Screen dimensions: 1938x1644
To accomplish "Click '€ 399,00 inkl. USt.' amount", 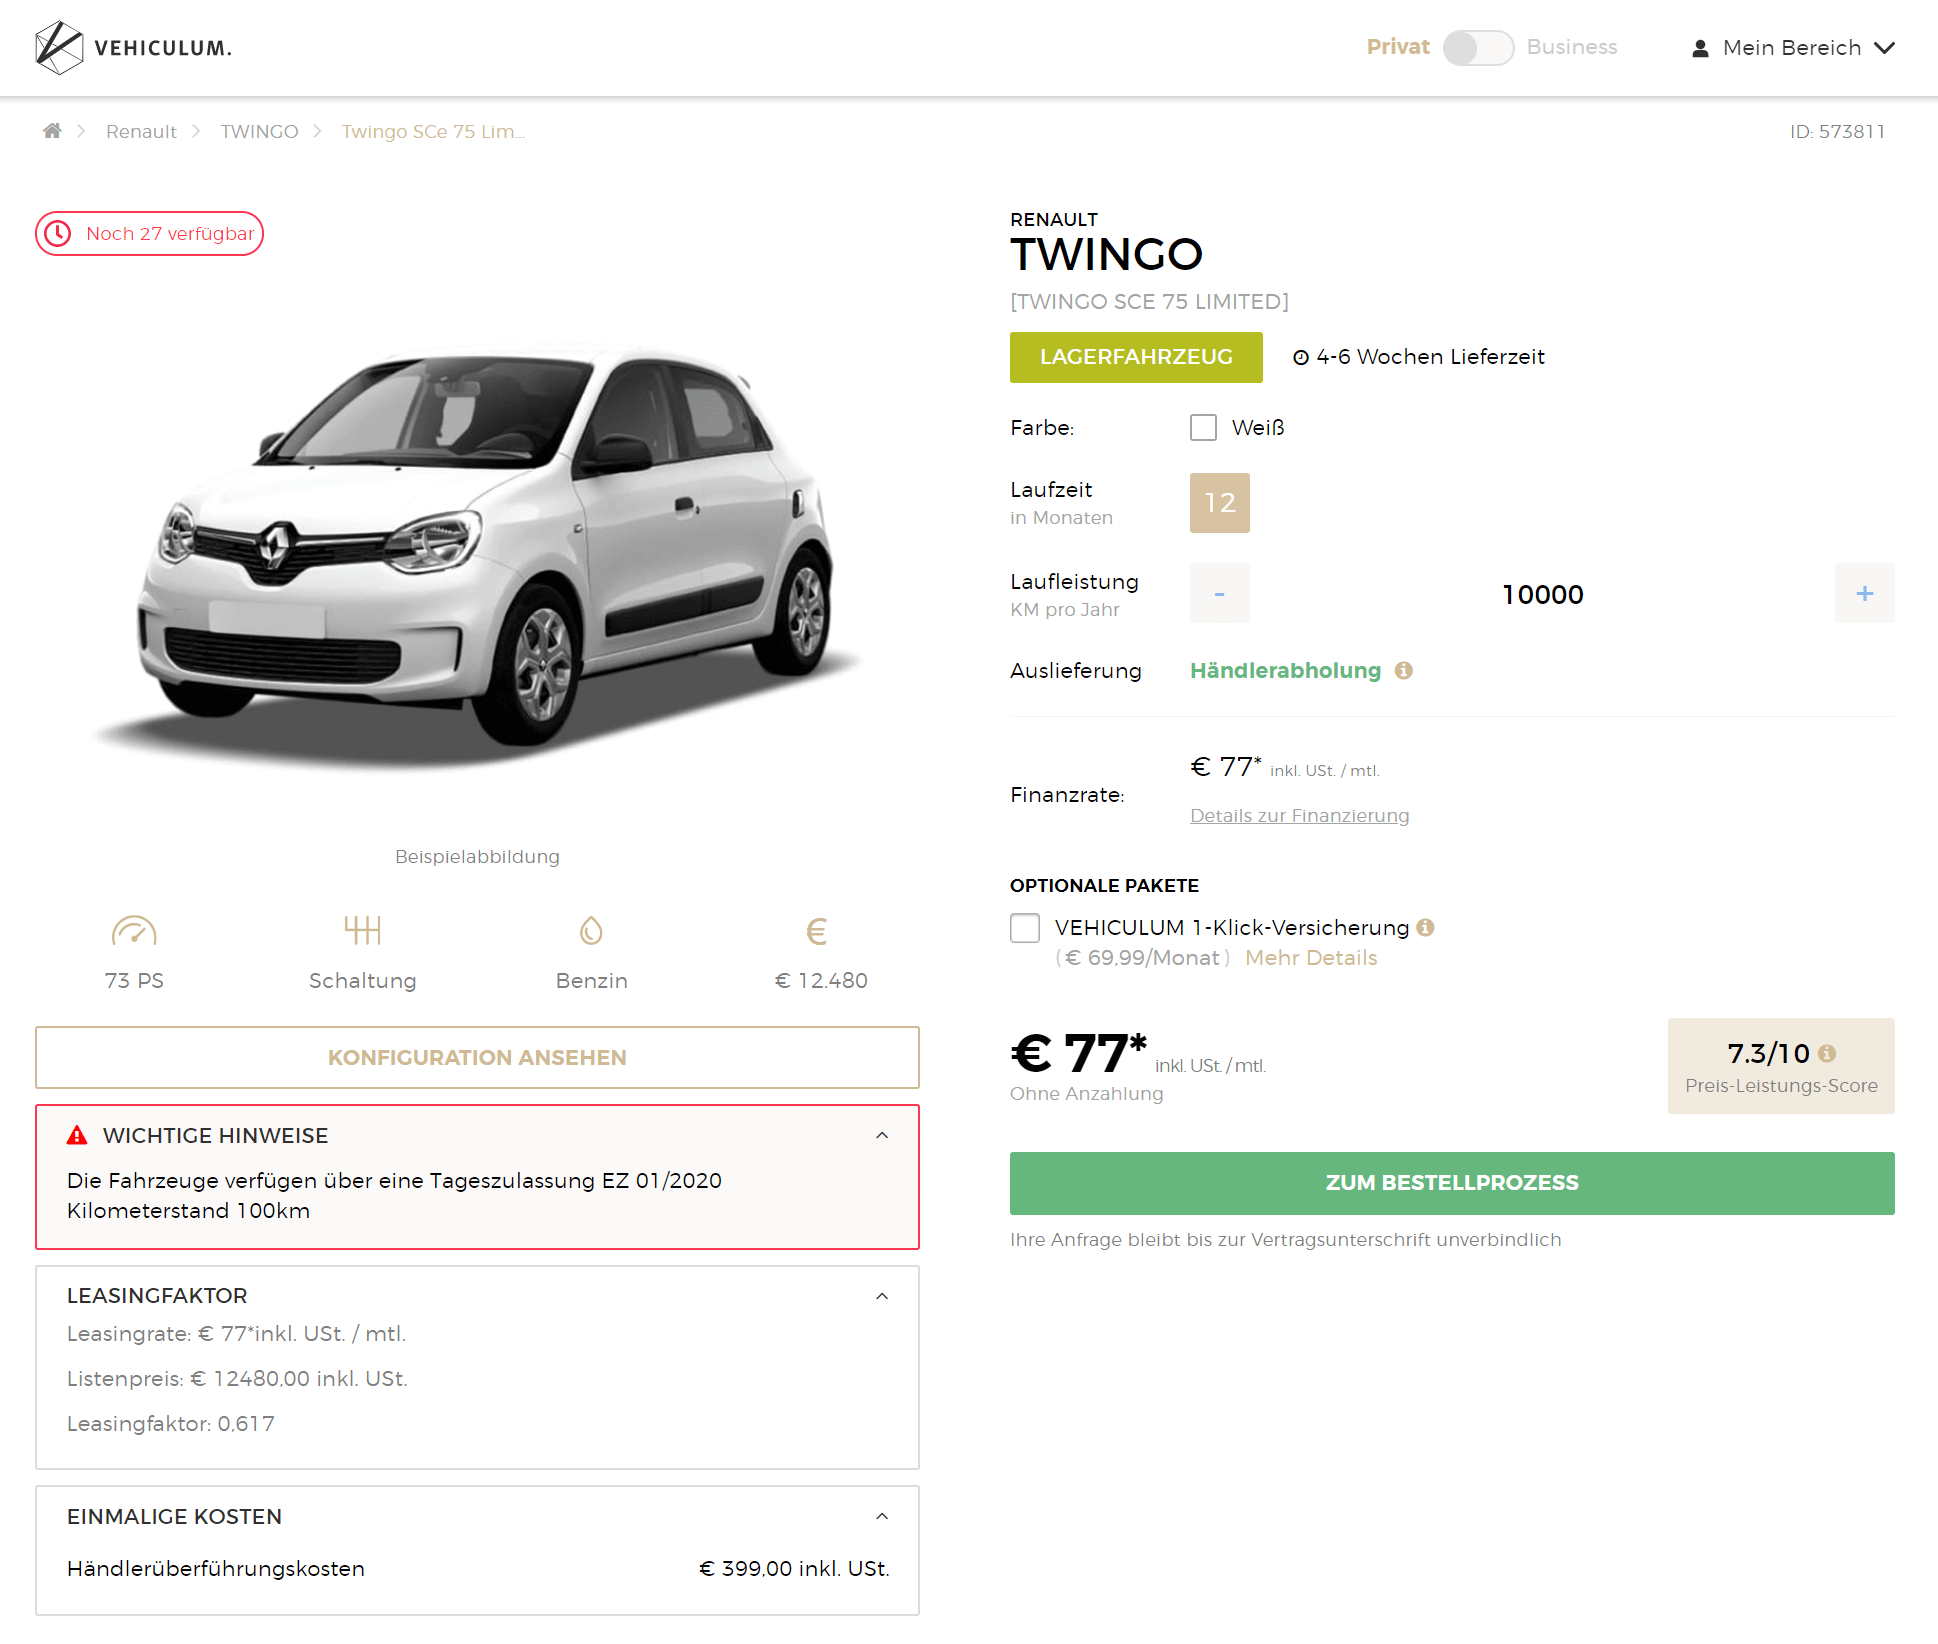I will pos(794,1568).
